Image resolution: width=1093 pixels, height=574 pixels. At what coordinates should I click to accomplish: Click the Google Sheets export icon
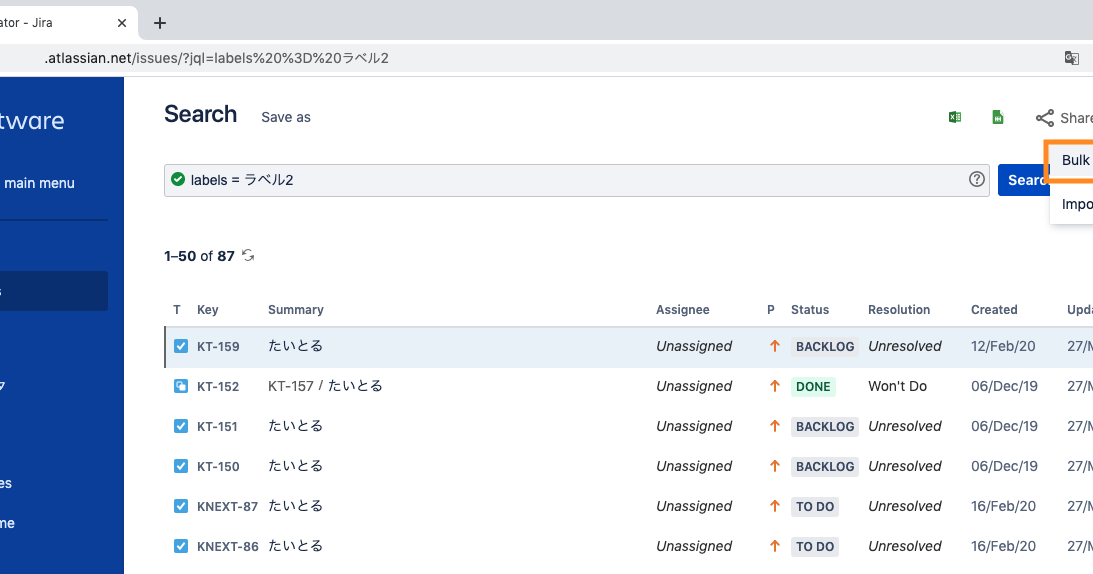tap(998, 117)
